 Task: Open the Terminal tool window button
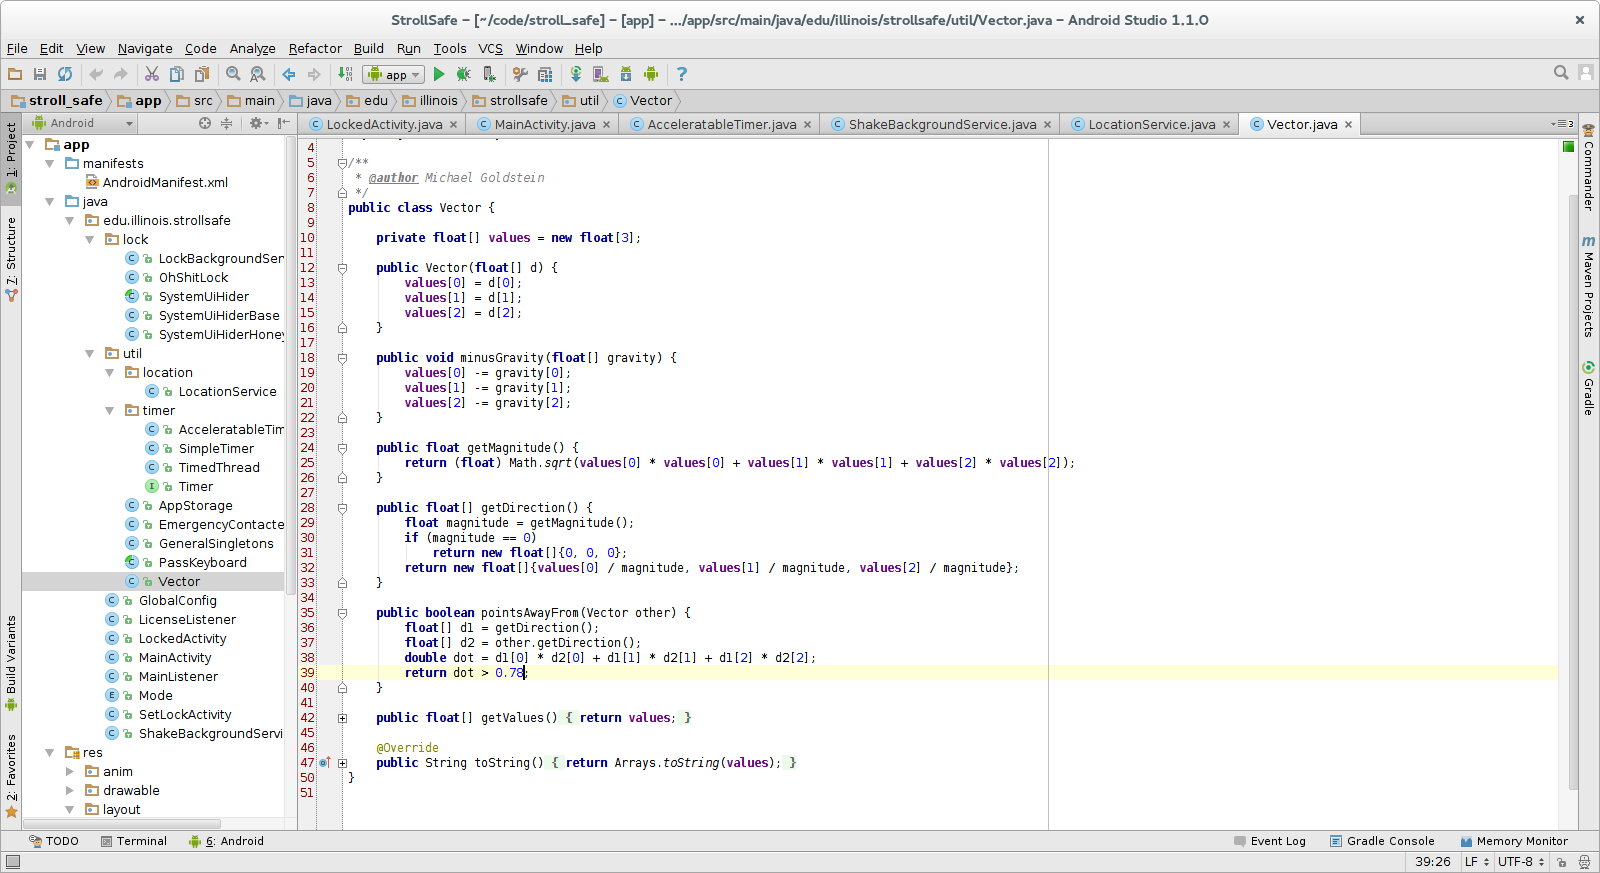134,841
